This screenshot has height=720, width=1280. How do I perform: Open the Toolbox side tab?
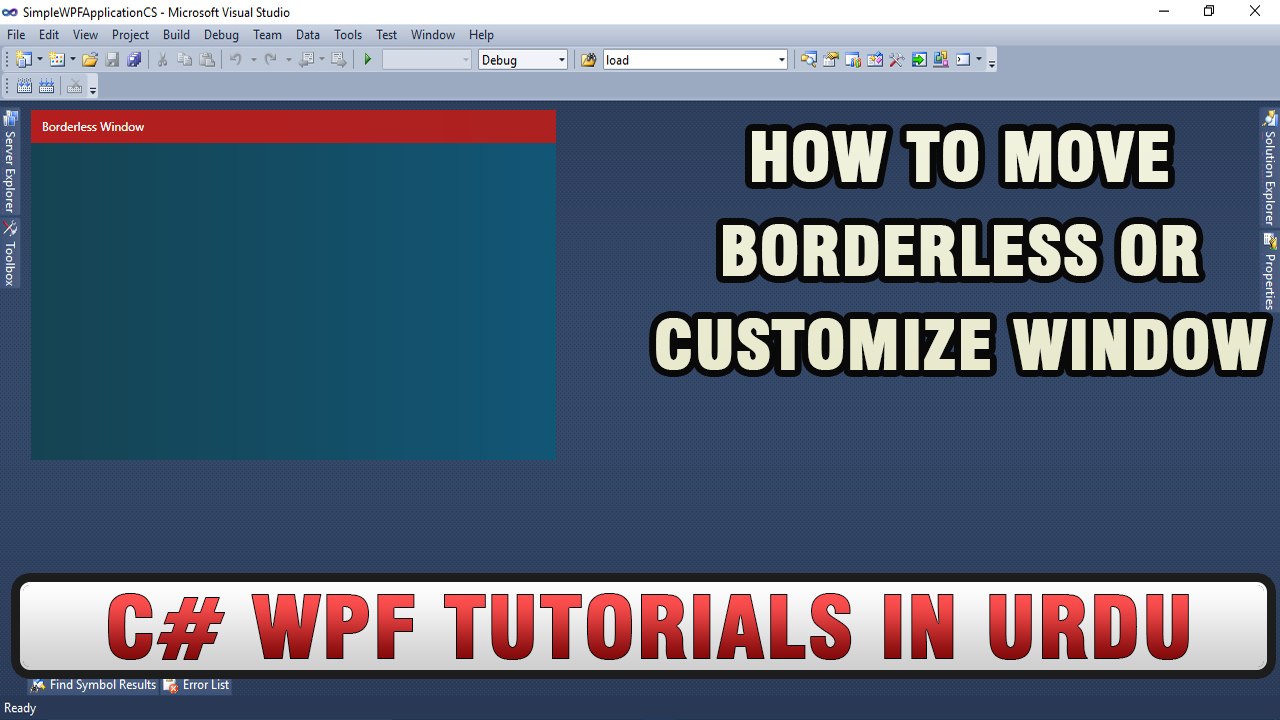click(10, 253)
